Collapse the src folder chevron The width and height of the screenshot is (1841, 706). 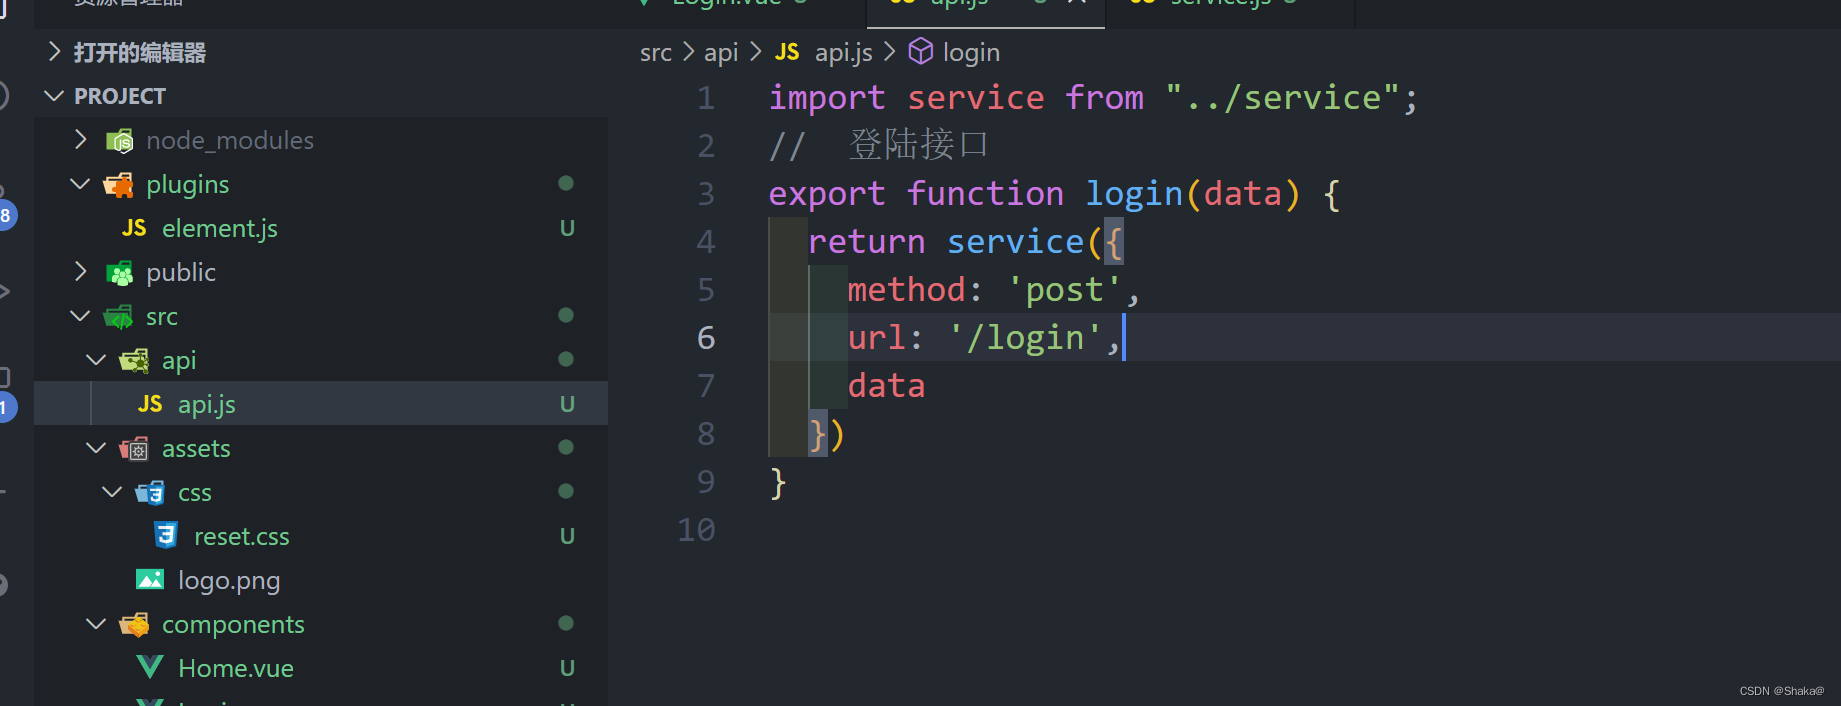81,316
